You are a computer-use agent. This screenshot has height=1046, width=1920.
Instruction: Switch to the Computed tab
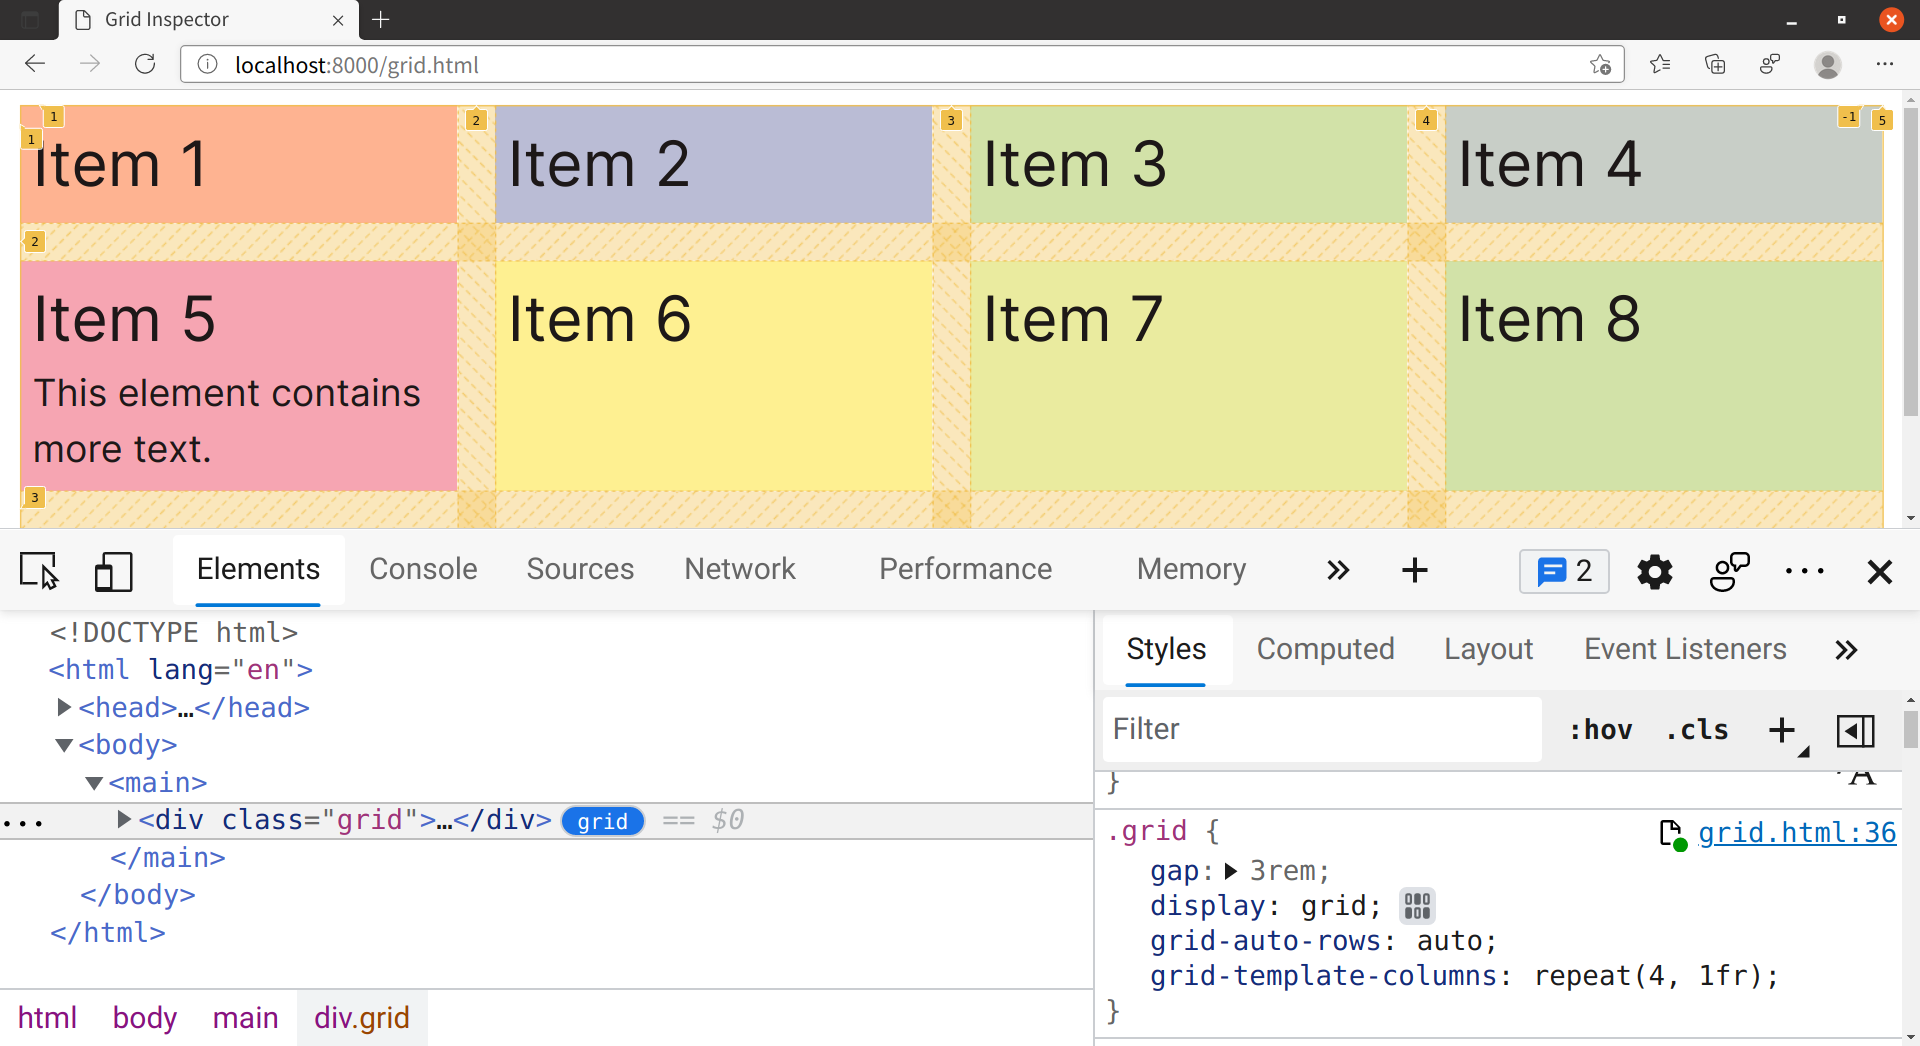pos(1325,649)
